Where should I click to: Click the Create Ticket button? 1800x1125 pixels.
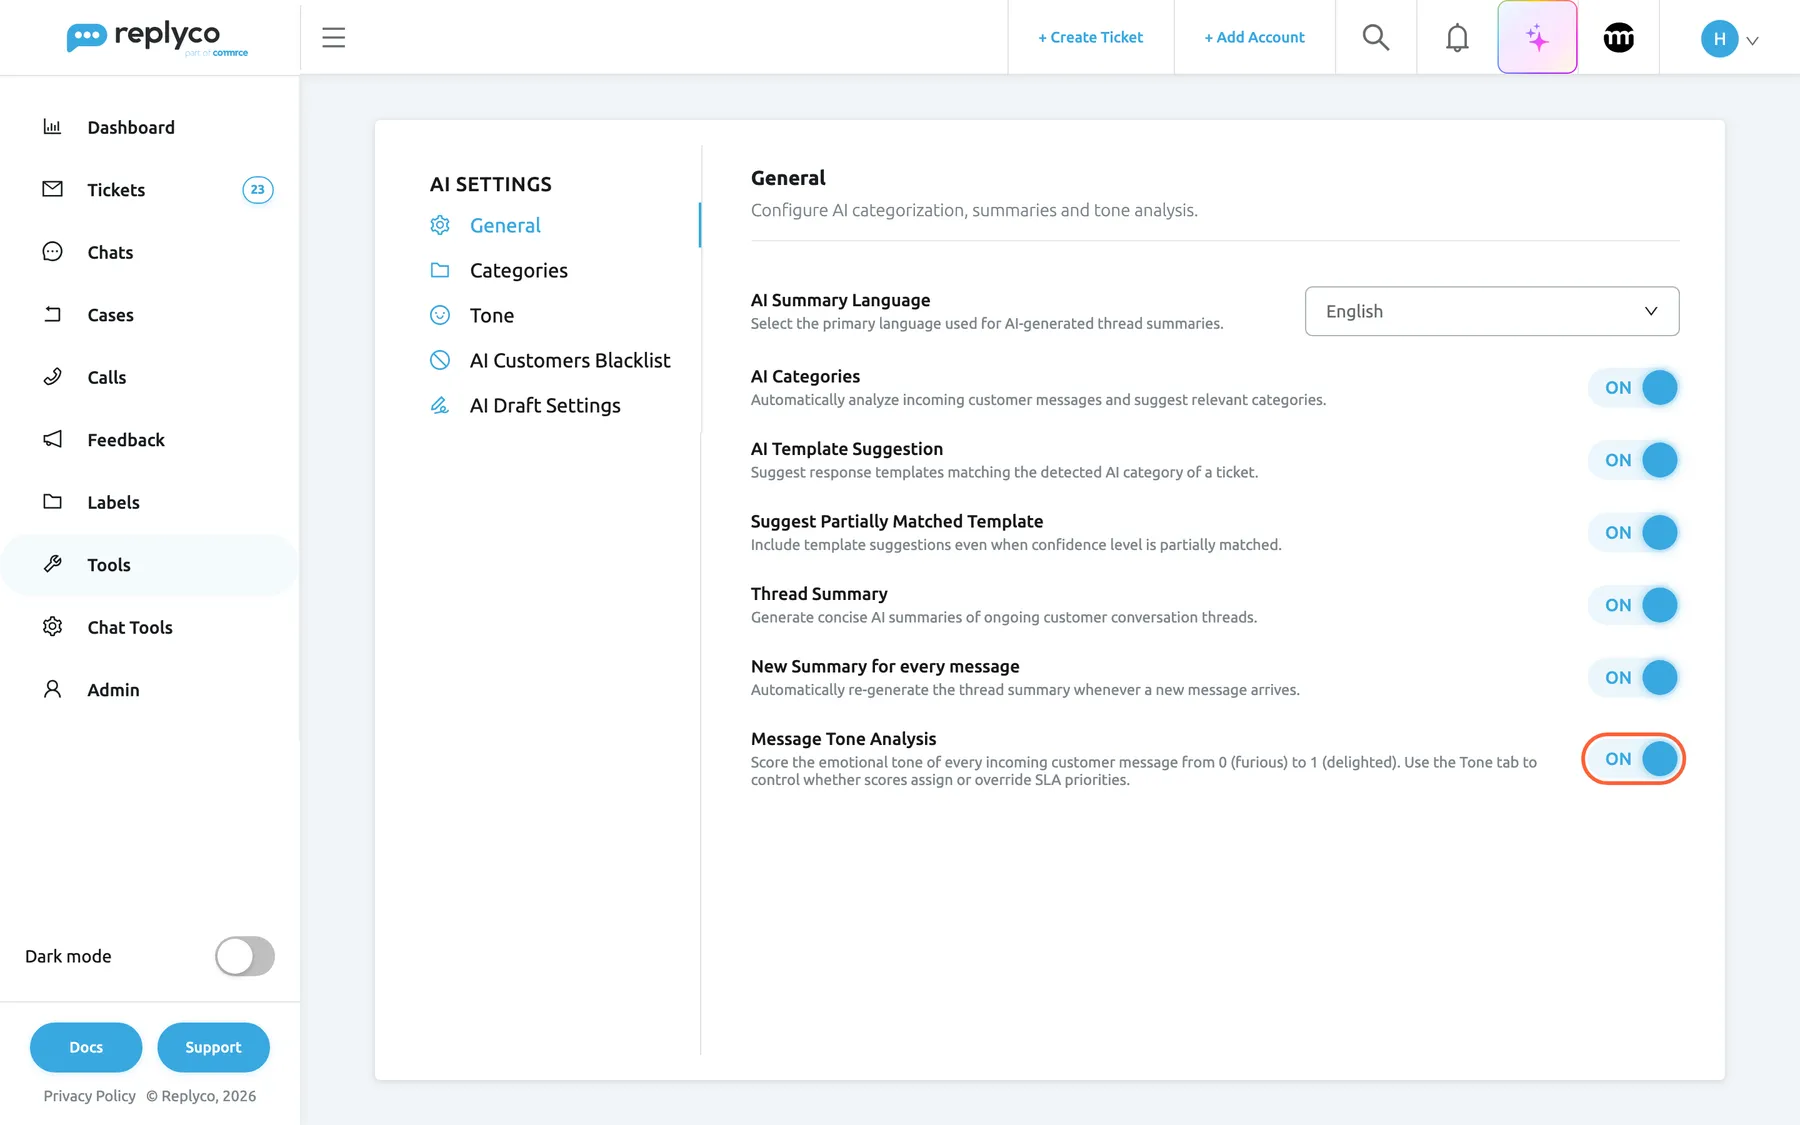pyautogui.click(x=1090, y=37)
